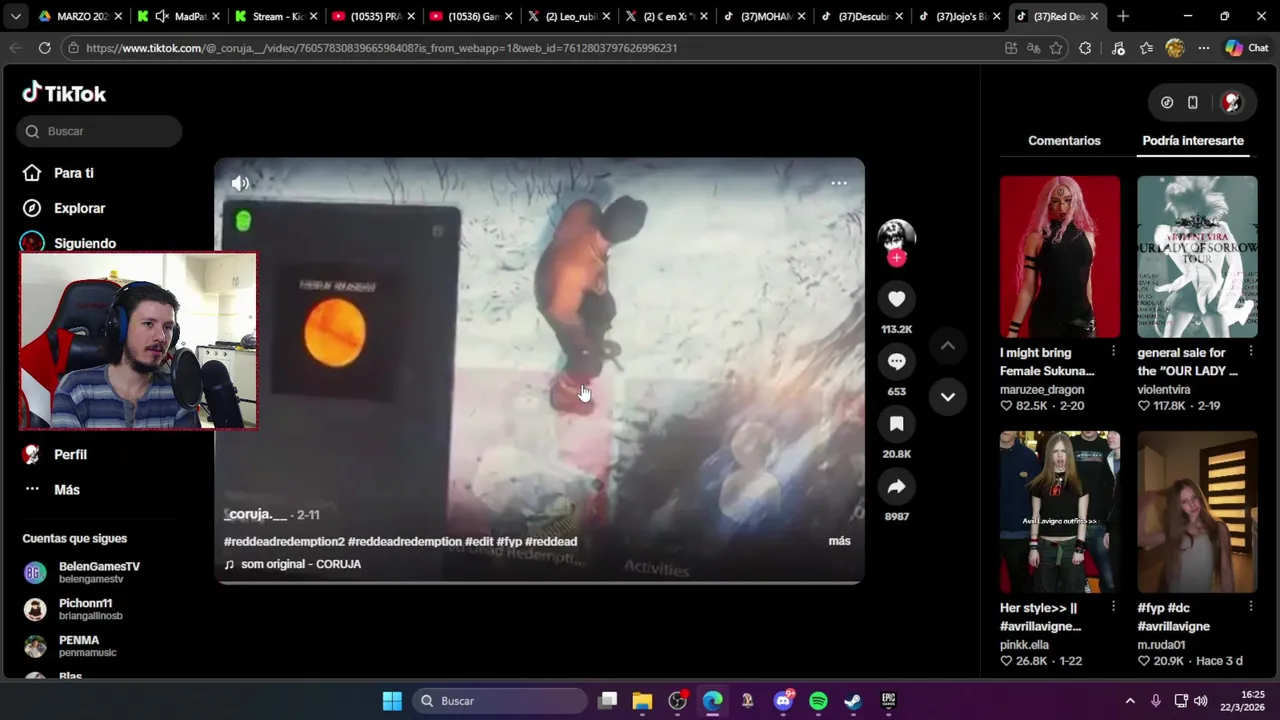Like the violentvira video showing 117.8K
The height and width of the screenshot is (720, 1280).
(x=1144, y=406)
